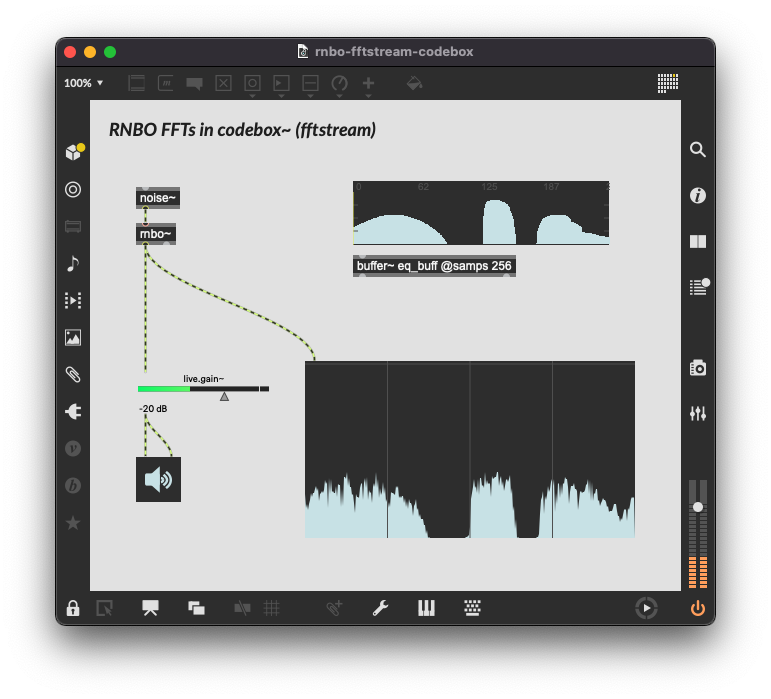Open the Audio notes browser in sidebar
Image resolution: width=771 pixels, height=699 pixels.
point(73,263)
